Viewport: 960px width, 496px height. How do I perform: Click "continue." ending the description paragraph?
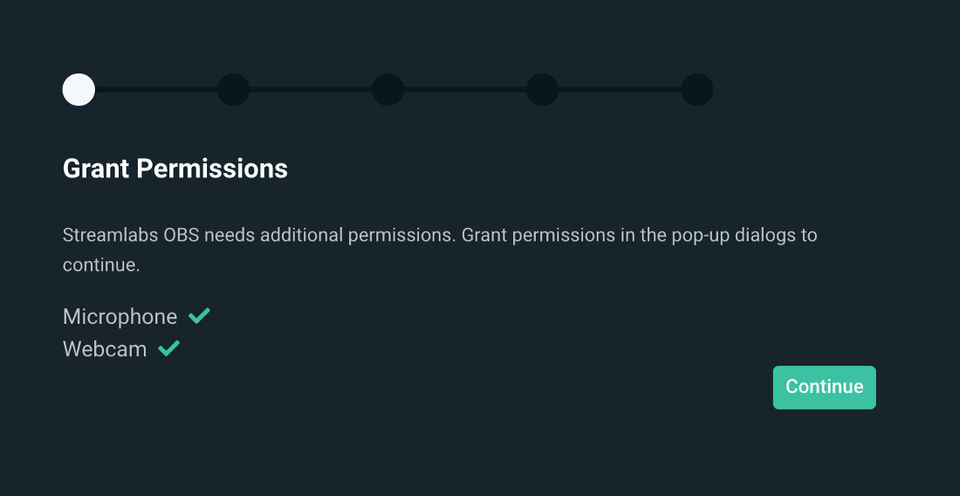tap(100, 266)
